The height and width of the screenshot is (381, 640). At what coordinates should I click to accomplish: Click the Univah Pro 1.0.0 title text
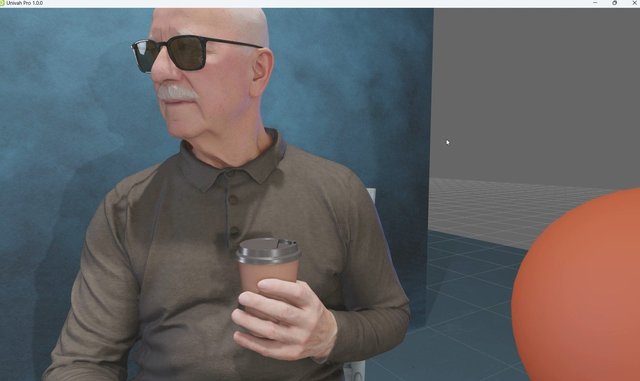[24, 3]
